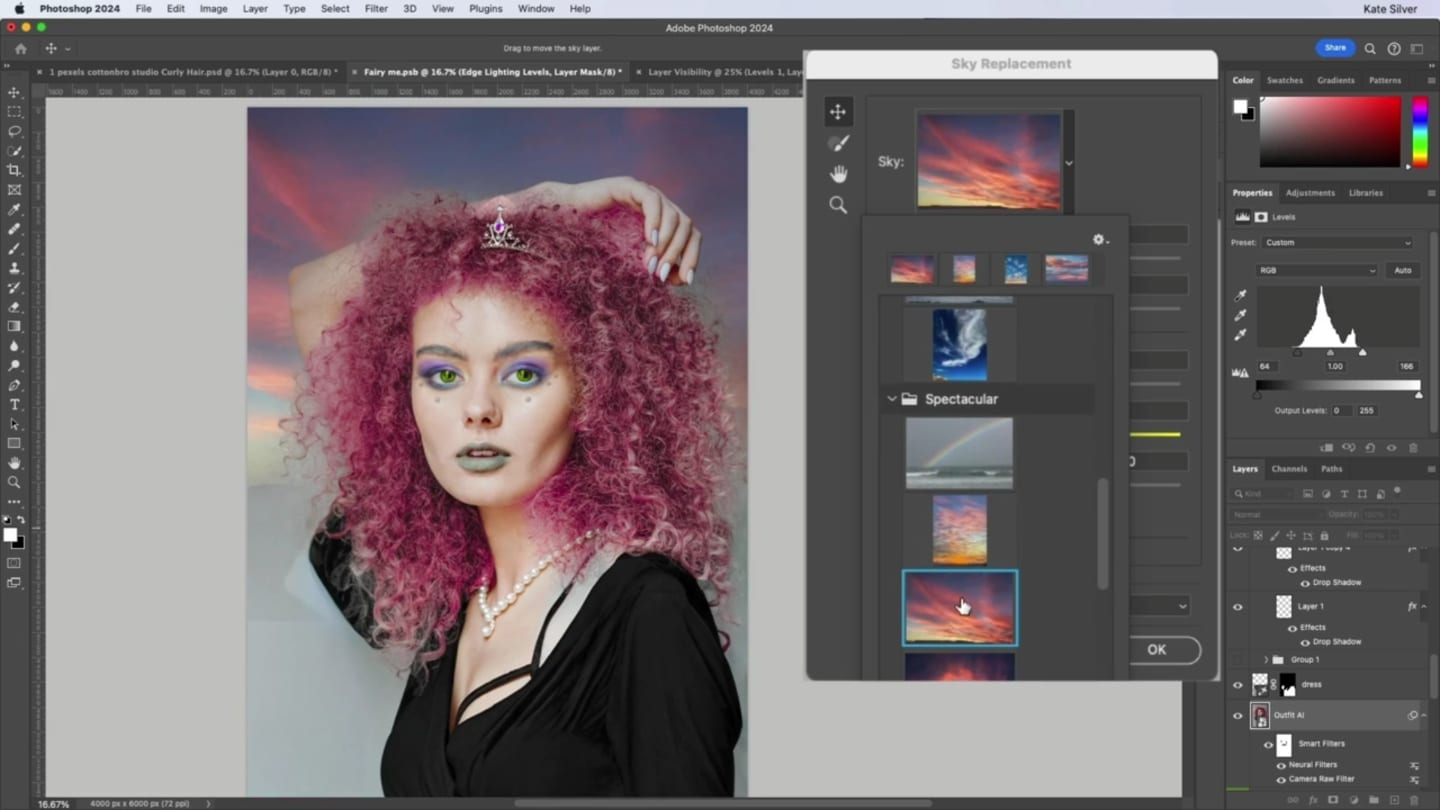Click the Auto button in the Levels panel
Image resolution: width=1440 pixels, height=810 pixels.
pyautogui.click(x=1402, y=269)
